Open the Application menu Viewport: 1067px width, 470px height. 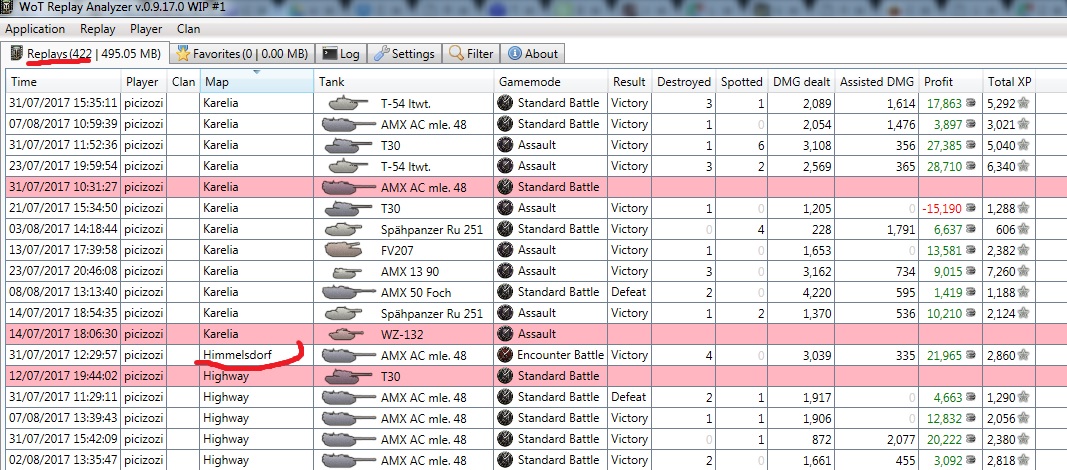(35, 29)
